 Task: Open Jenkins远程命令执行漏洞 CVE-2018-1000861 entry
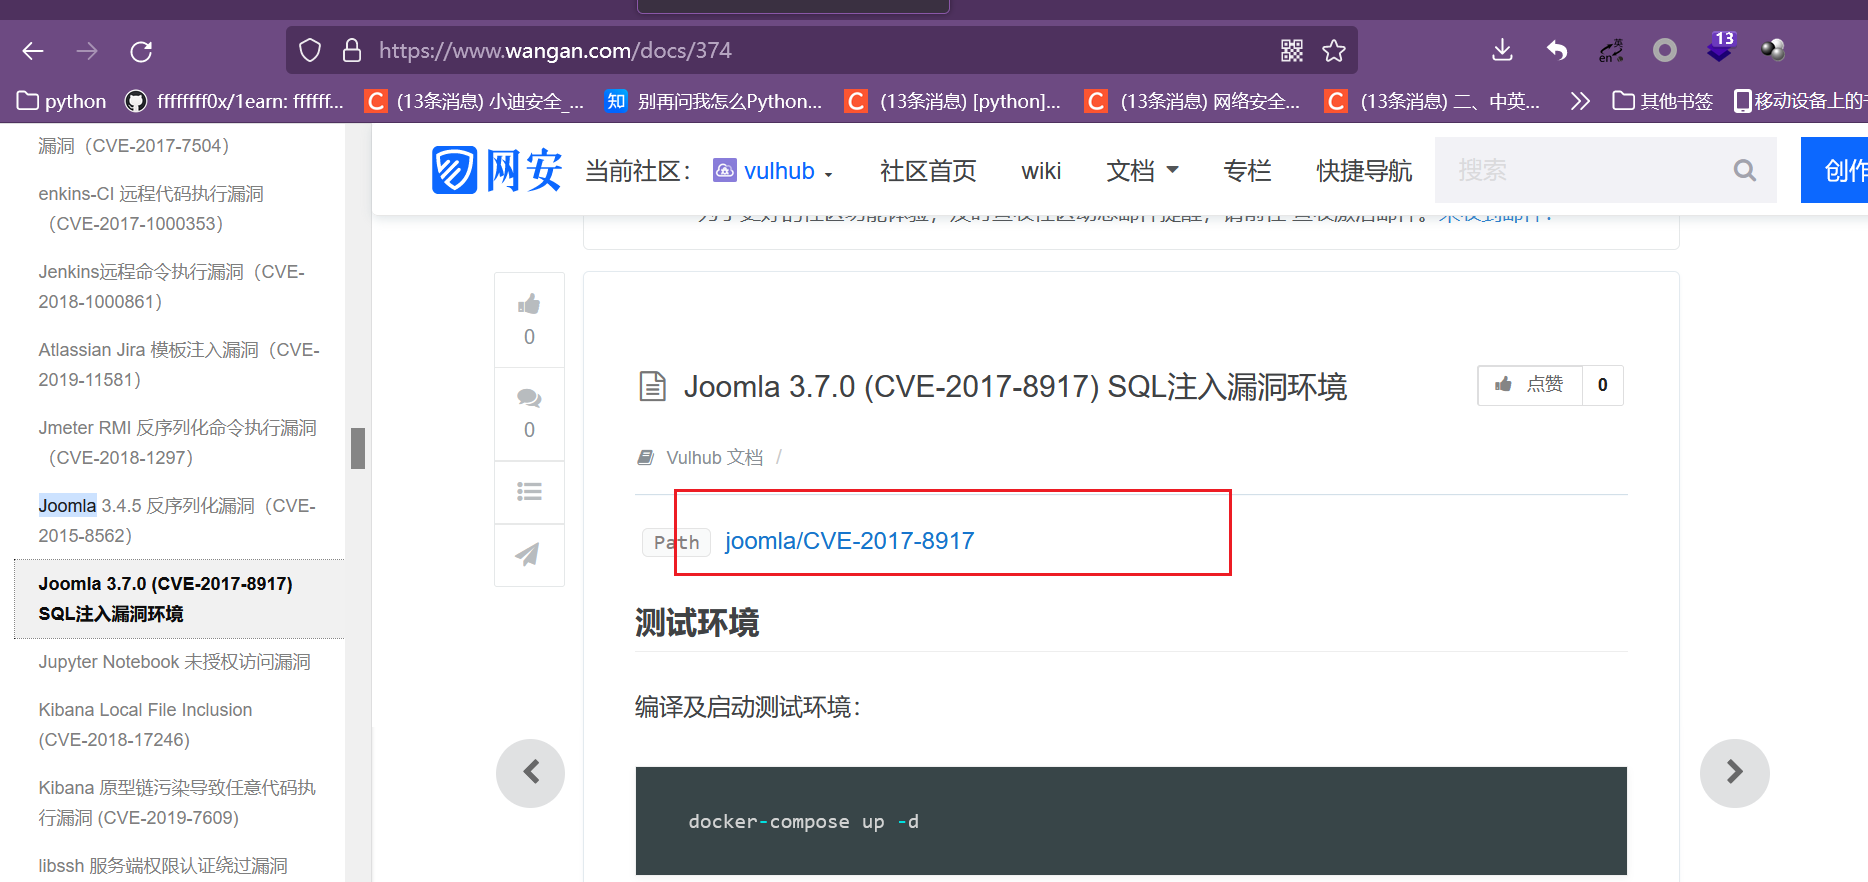[171, 287]
